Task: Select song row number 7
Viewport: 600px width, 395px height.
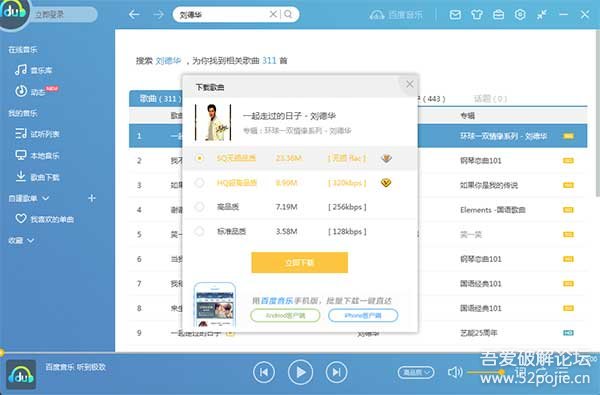Action: click(x=358, y=284)
